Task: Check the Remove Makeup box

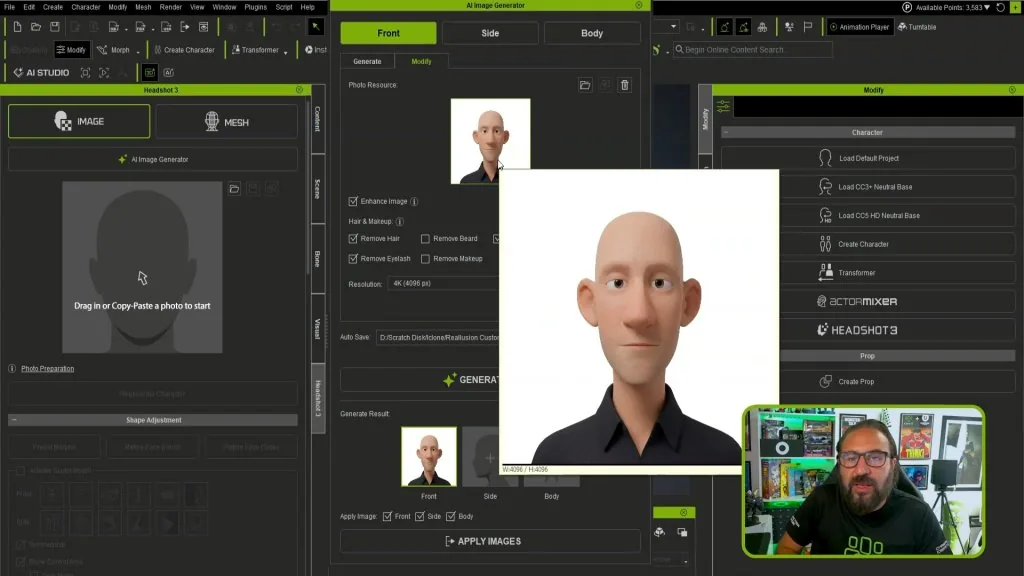Action: click(425, 259)
